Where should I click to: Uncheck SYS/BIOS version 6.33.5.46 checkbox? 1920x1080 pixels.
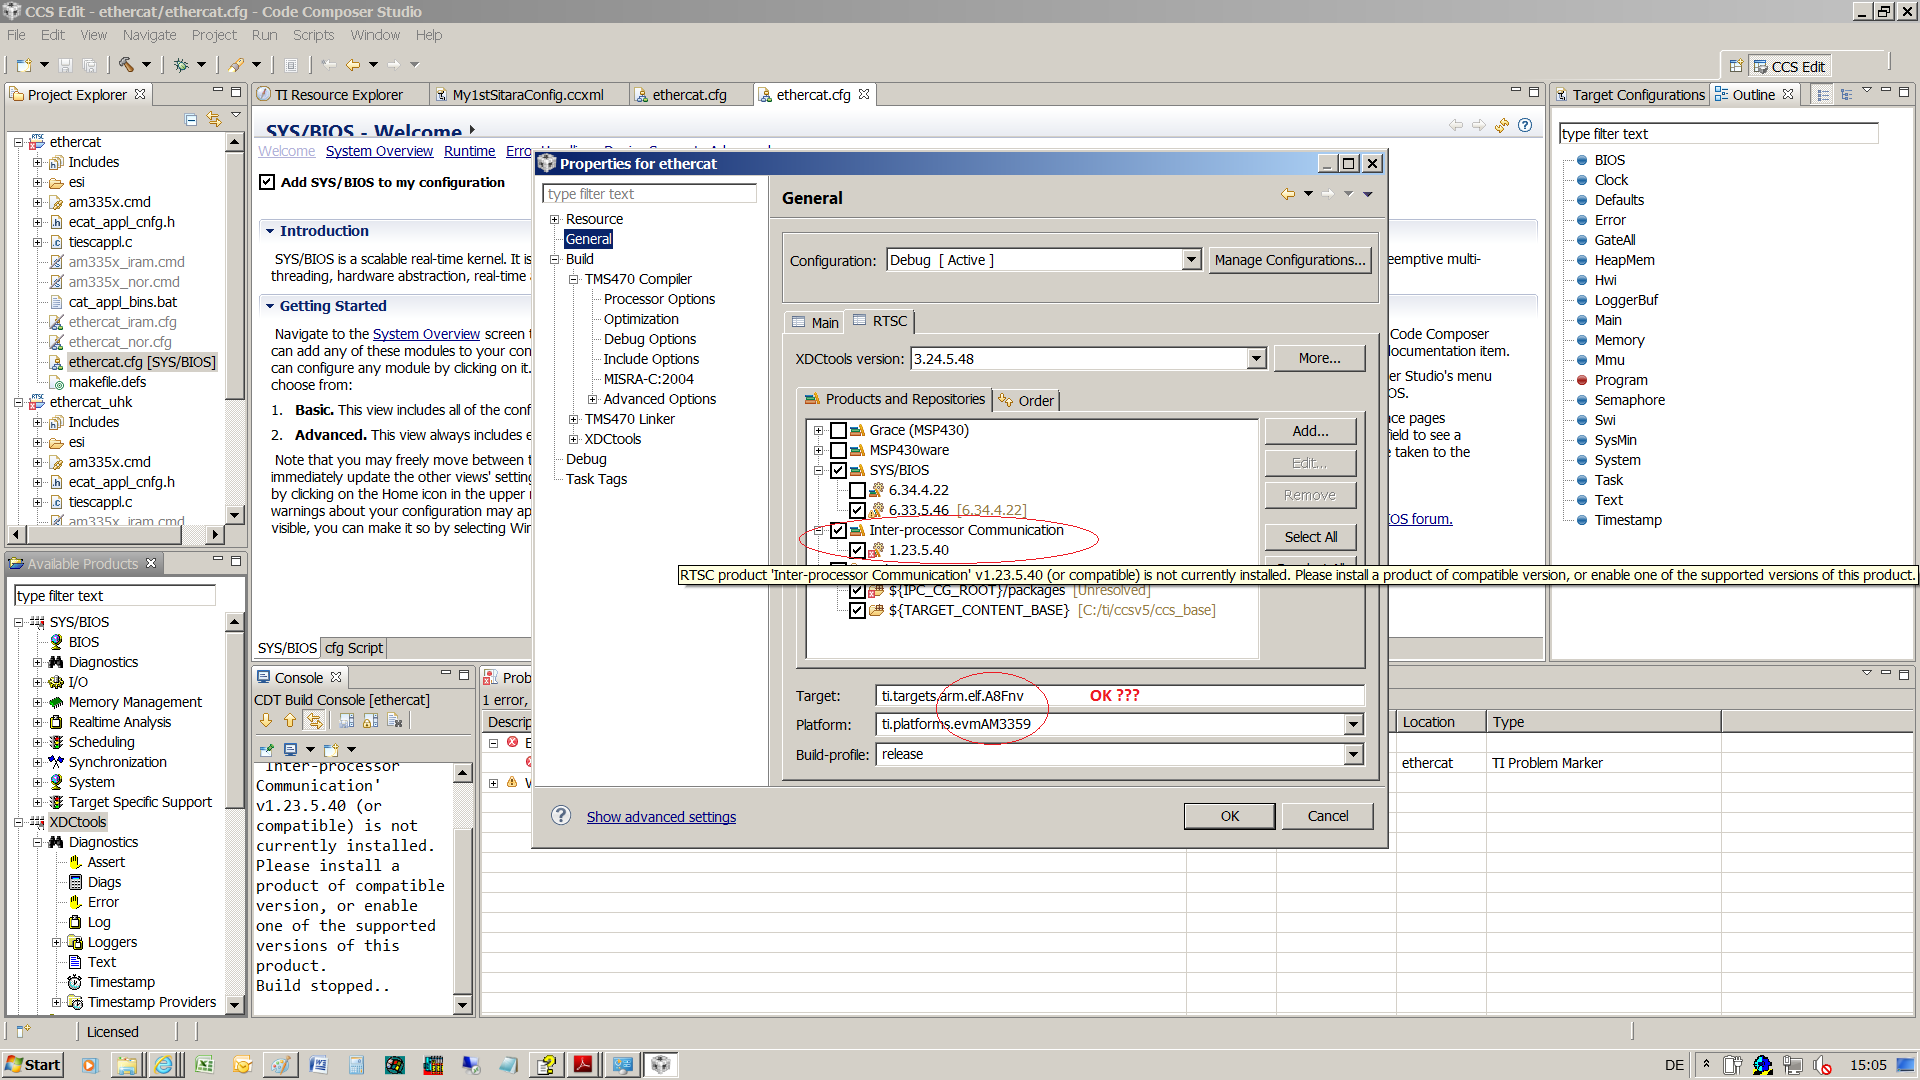pyautogui.click(x=857, y=510)
